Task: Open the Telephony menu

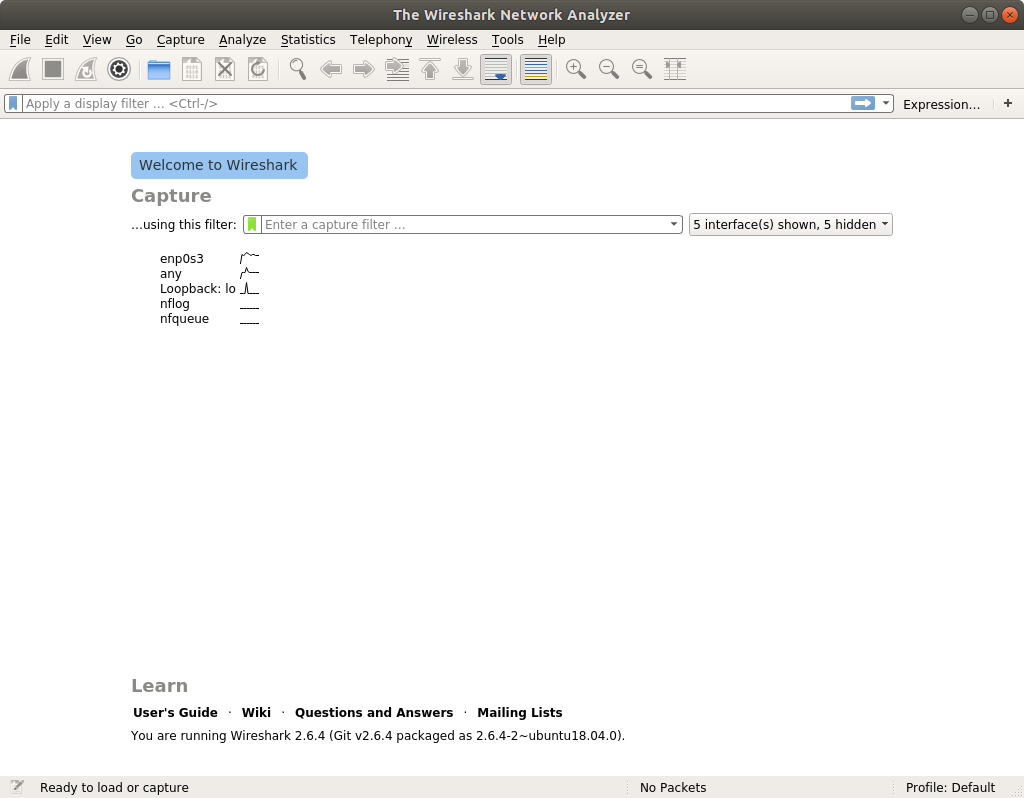Action: (x=381, y=40)
